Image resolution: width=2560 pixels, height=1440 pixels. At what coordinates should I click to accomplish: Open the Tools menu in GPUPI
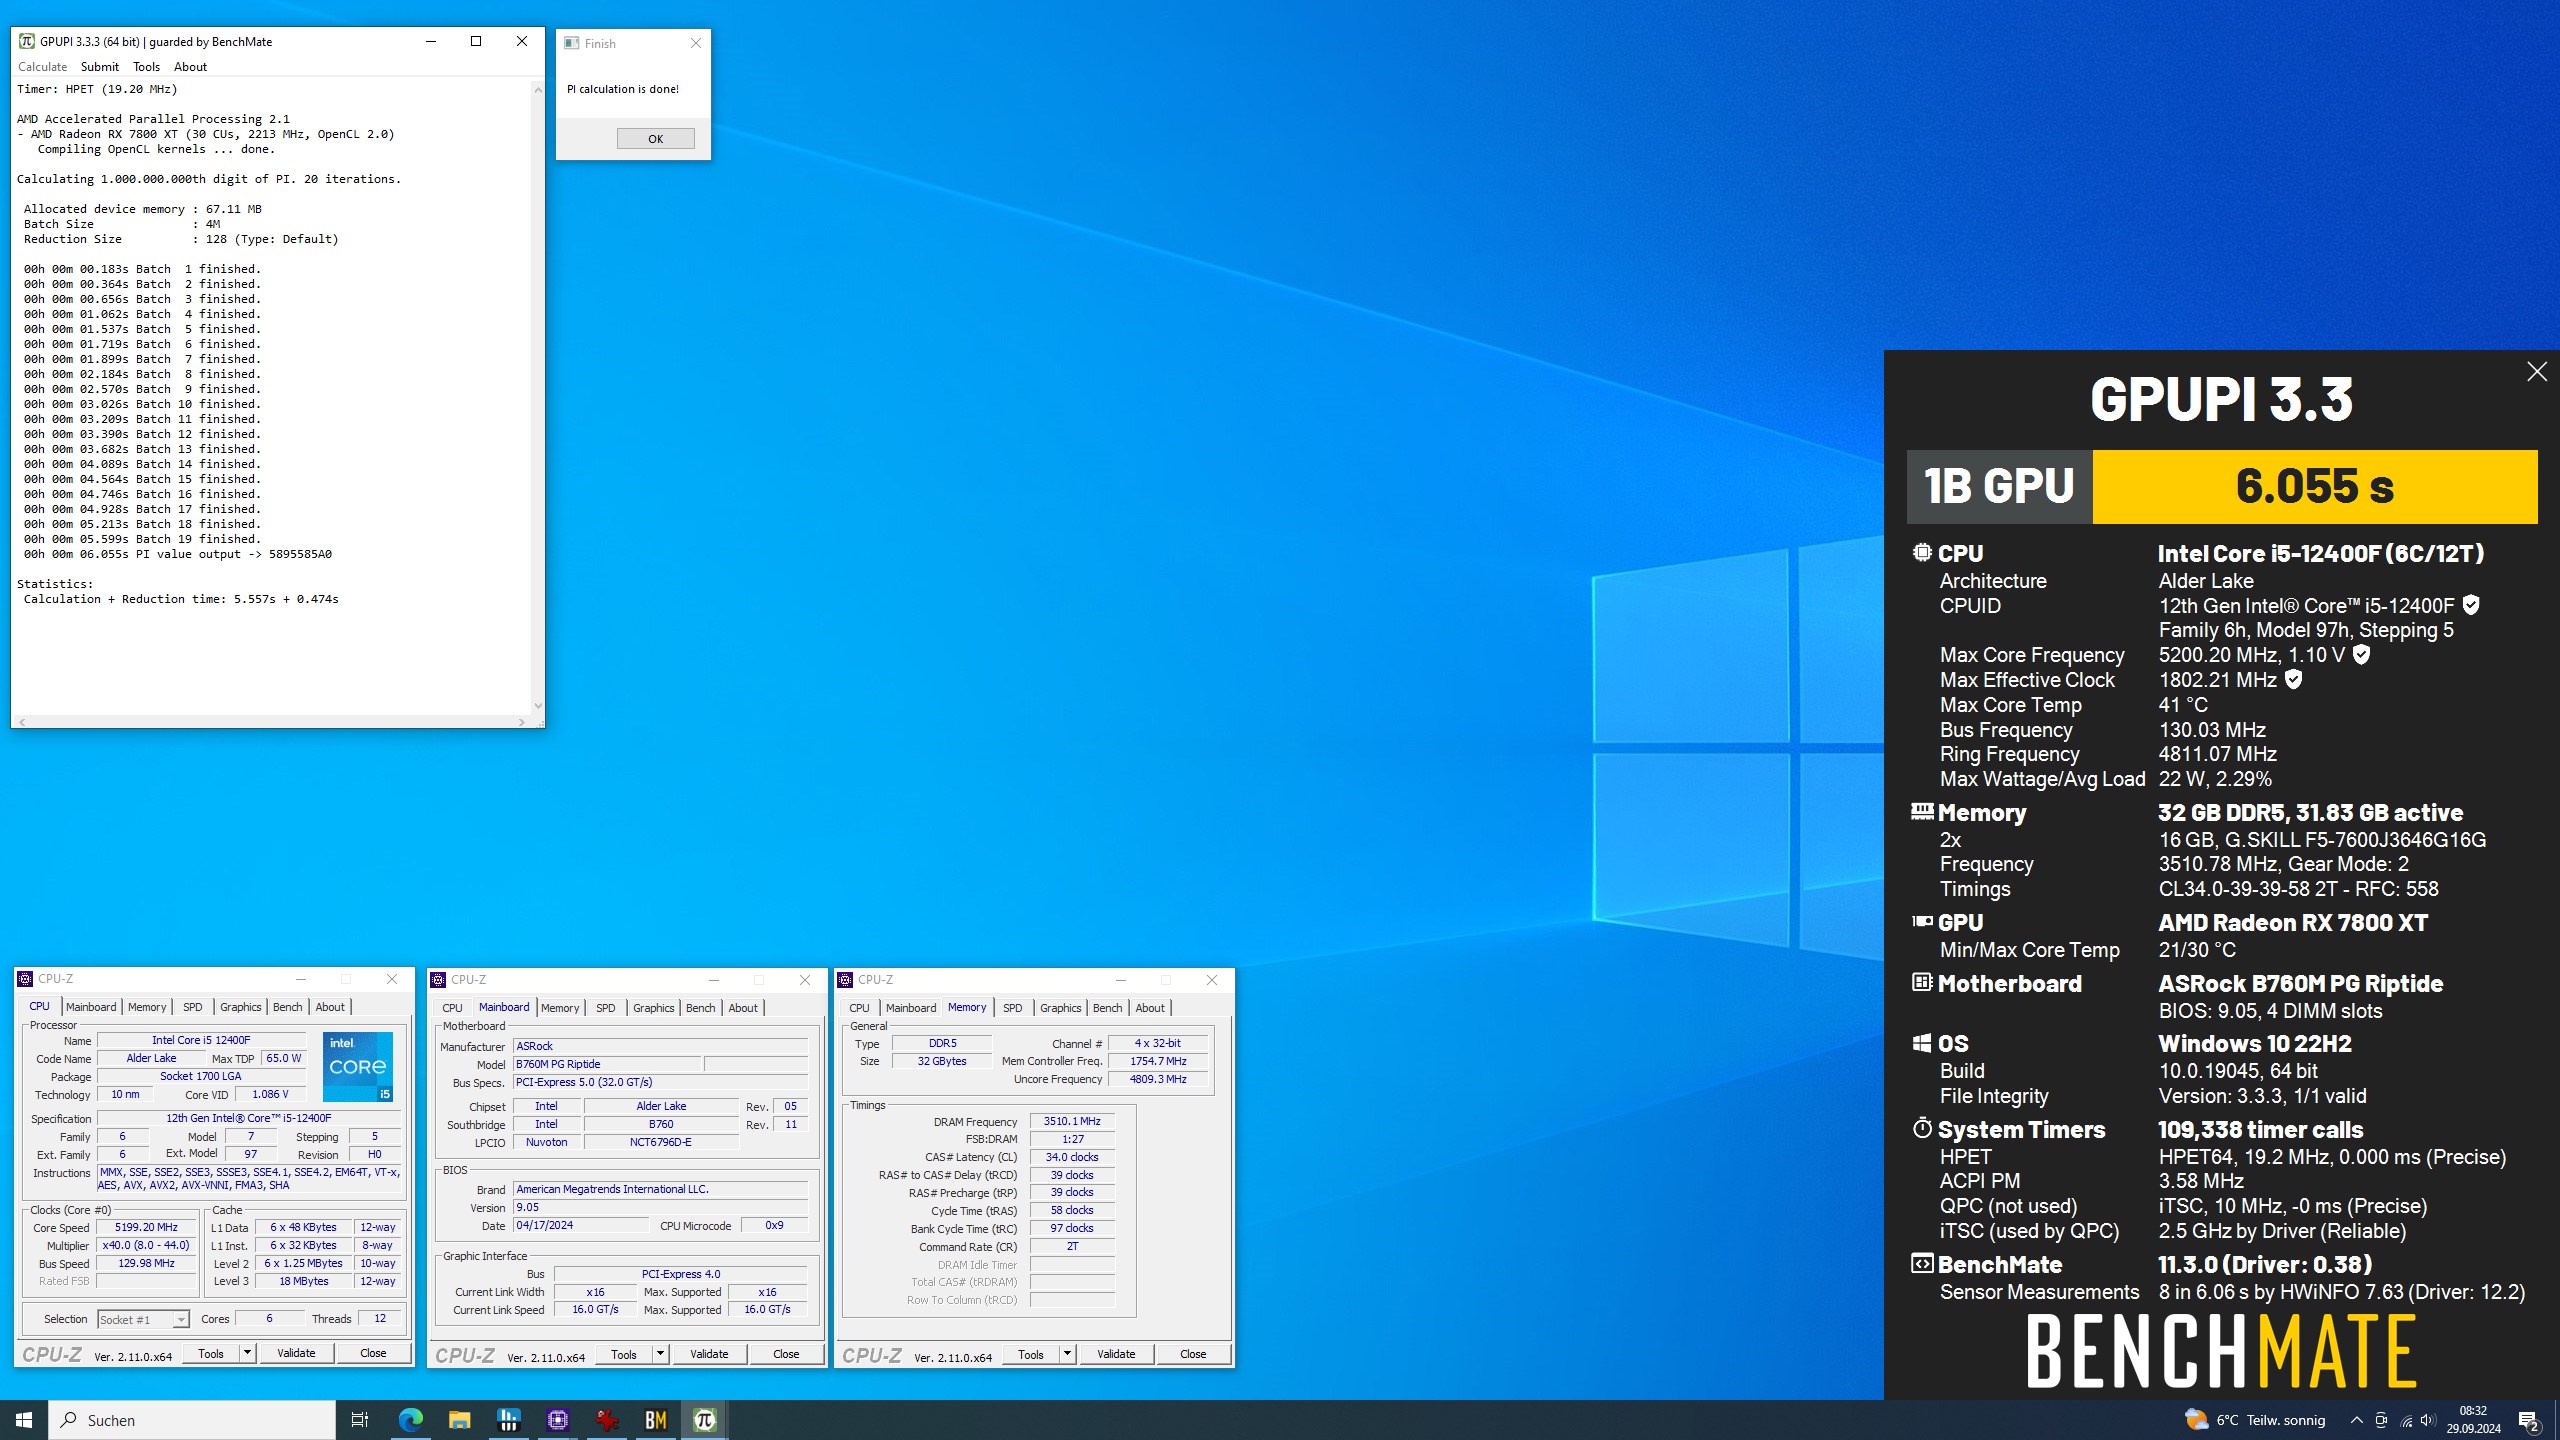(146, 67)
